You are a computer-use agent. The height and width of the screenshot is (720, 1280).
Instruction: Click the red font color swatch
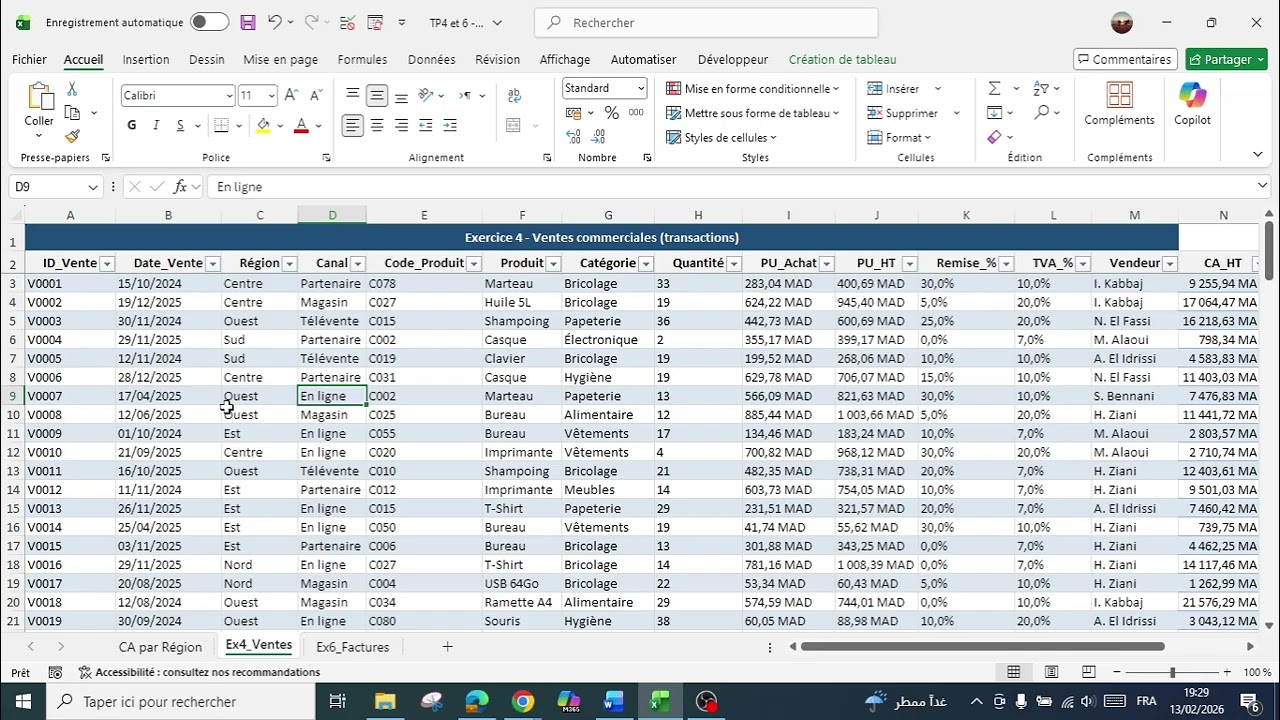pos(301,126)
